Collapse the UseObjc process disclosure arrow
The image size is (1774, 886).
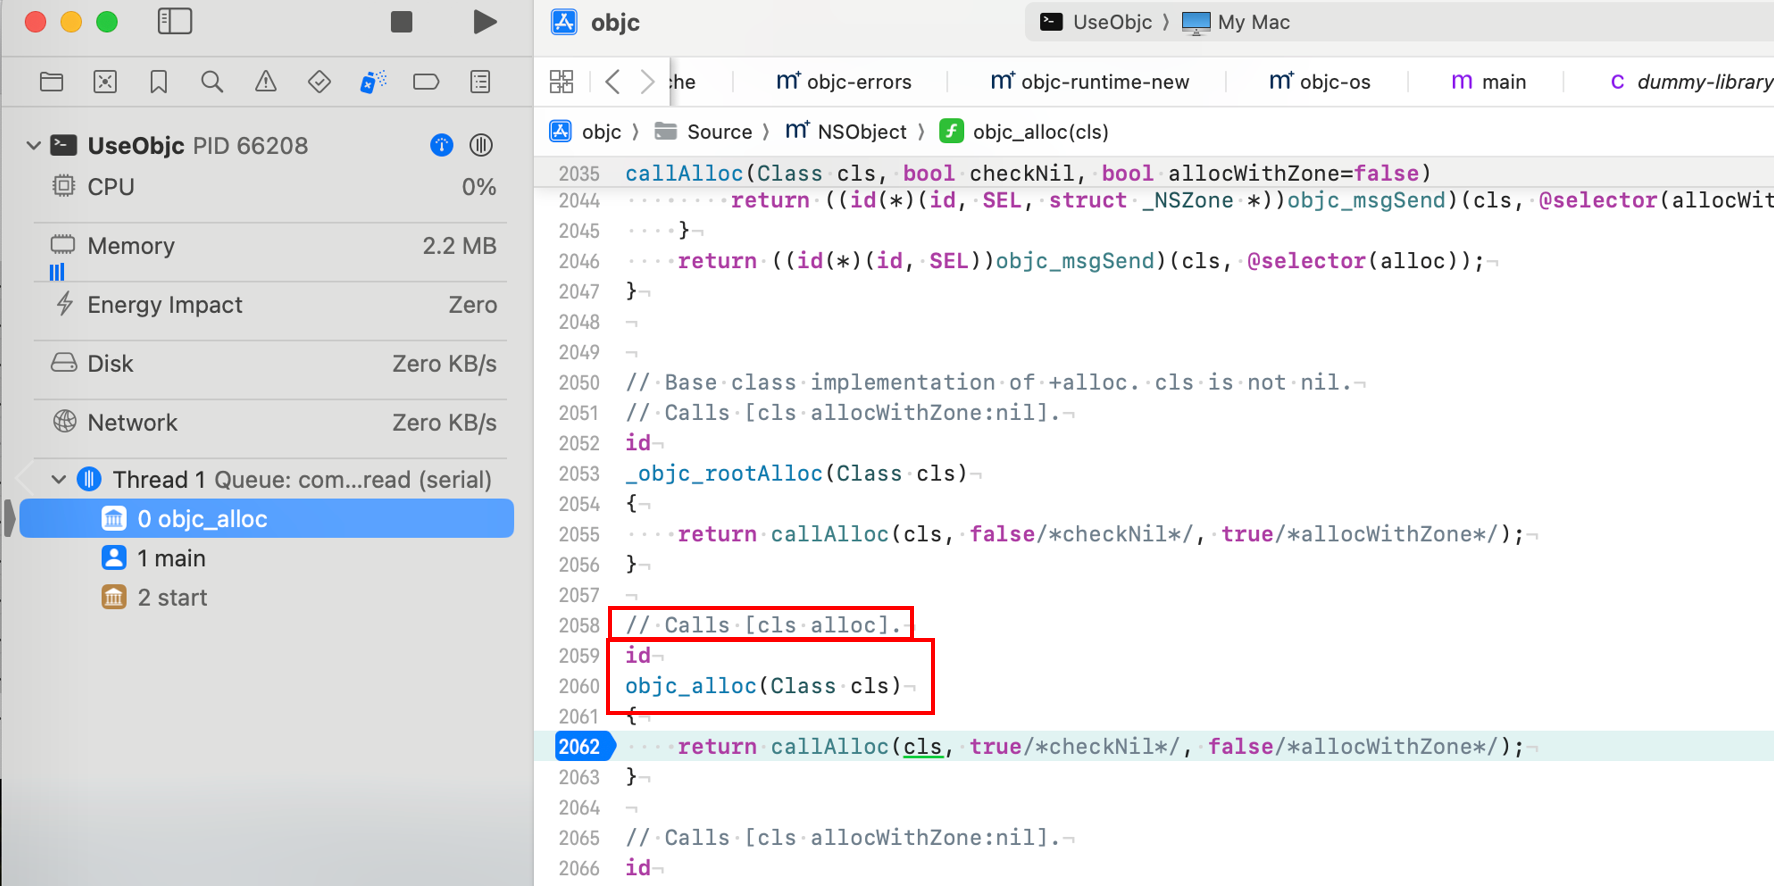33,146
